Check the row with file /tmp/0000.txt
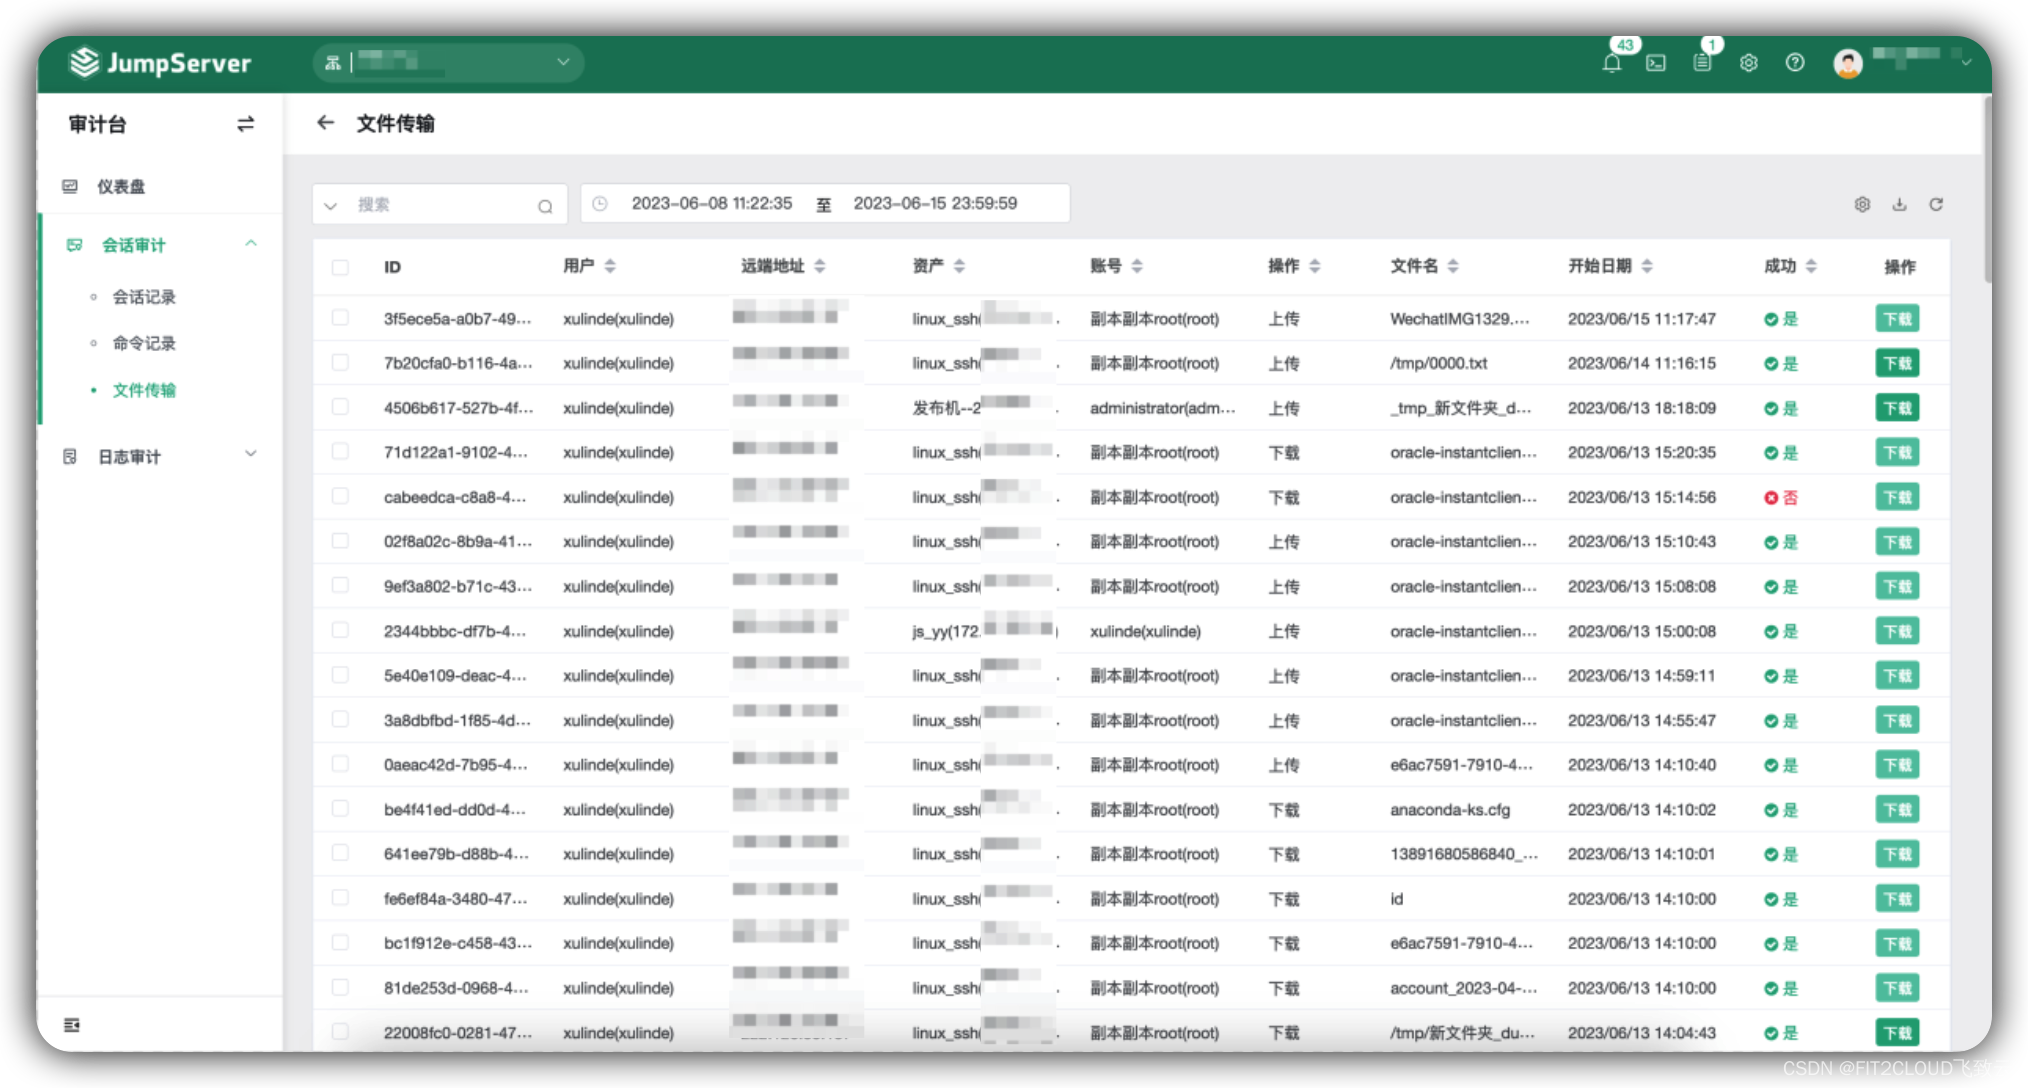 pyautogui.click(x=340, y=362)
